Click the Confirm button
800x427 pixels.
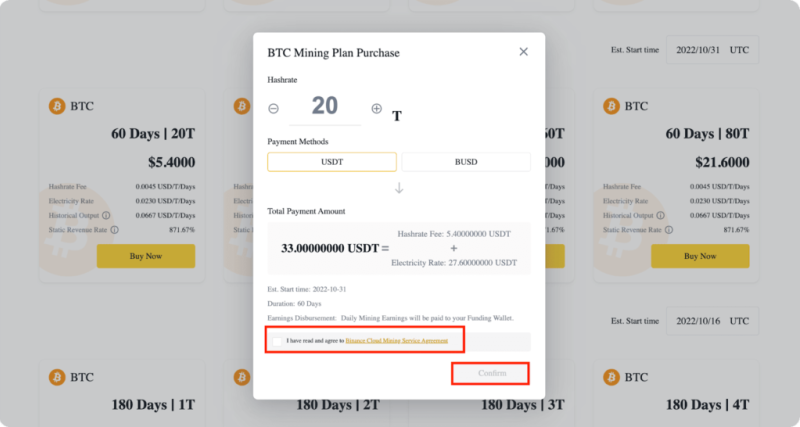point(492,373)
